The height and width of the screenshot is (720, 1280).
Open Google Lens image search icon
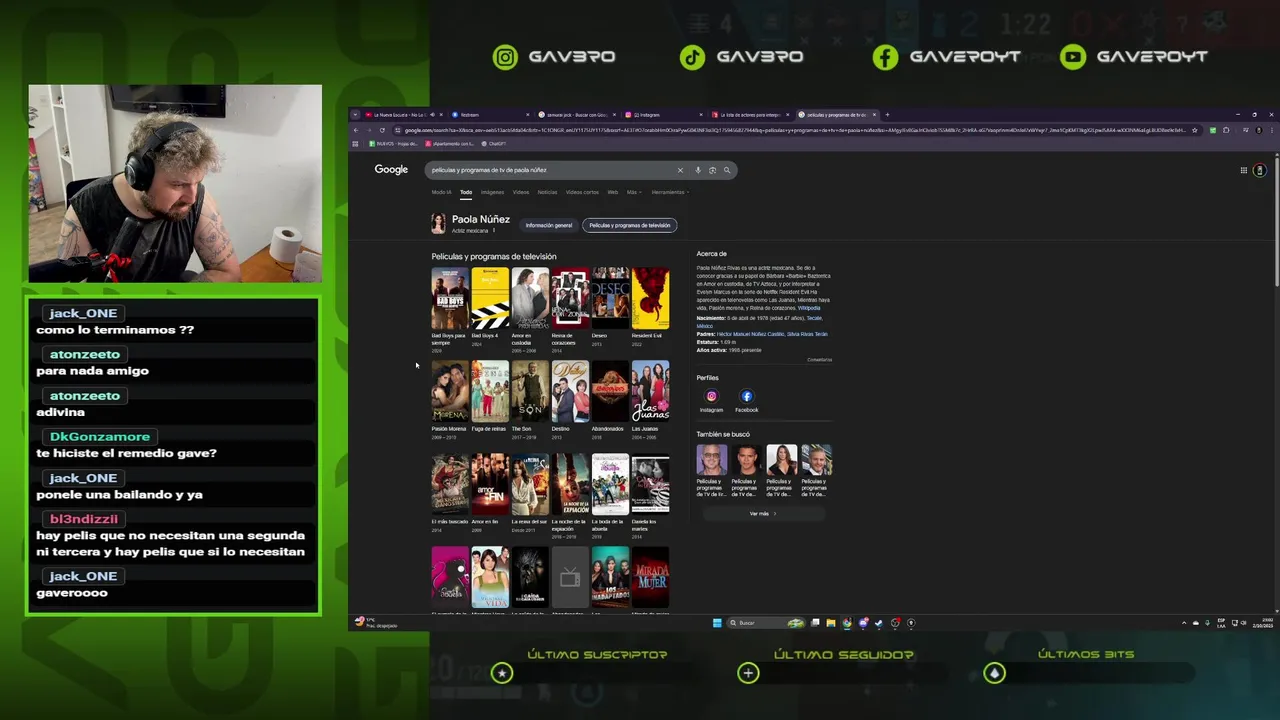point(712,170)
